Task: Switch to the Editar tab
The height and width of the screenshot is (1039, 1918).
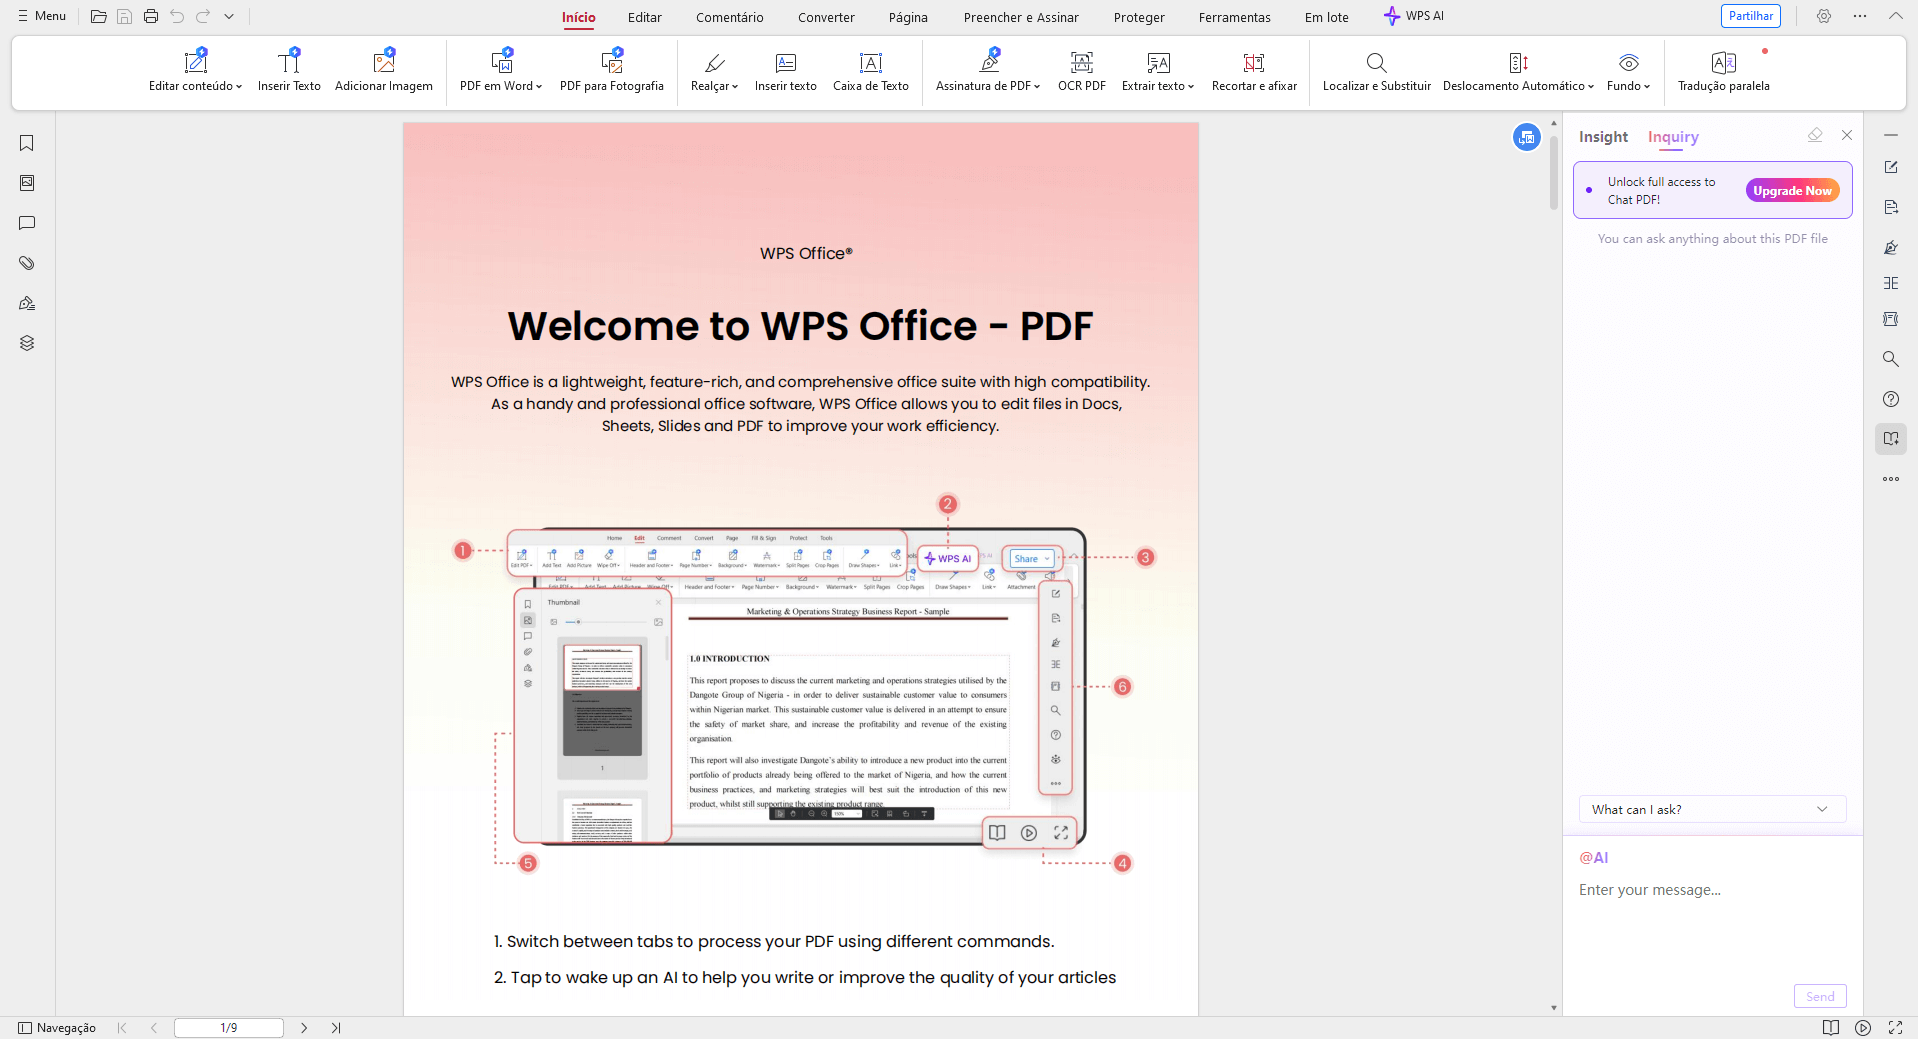Action: click(645, 17)
